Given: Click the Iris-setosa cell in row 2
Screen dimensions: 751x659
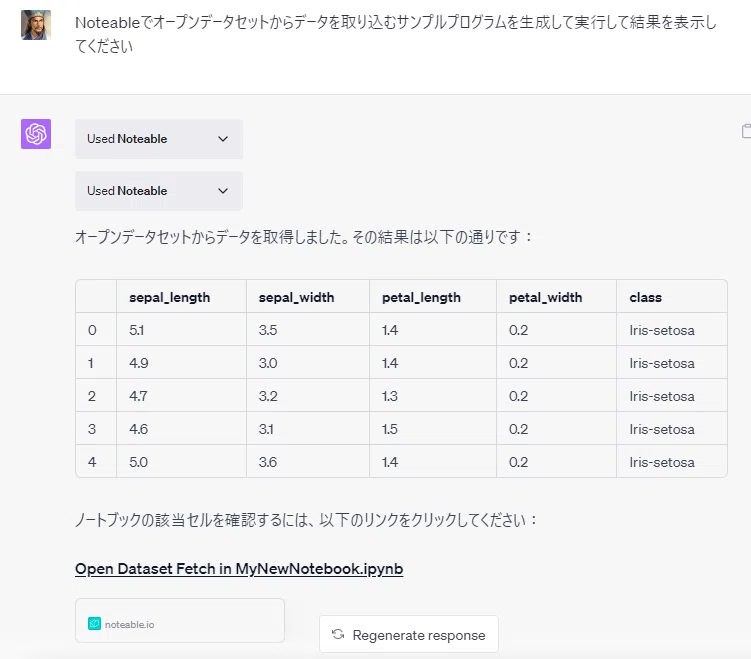Looking at the screenshot, I should (x=672, y=396).
